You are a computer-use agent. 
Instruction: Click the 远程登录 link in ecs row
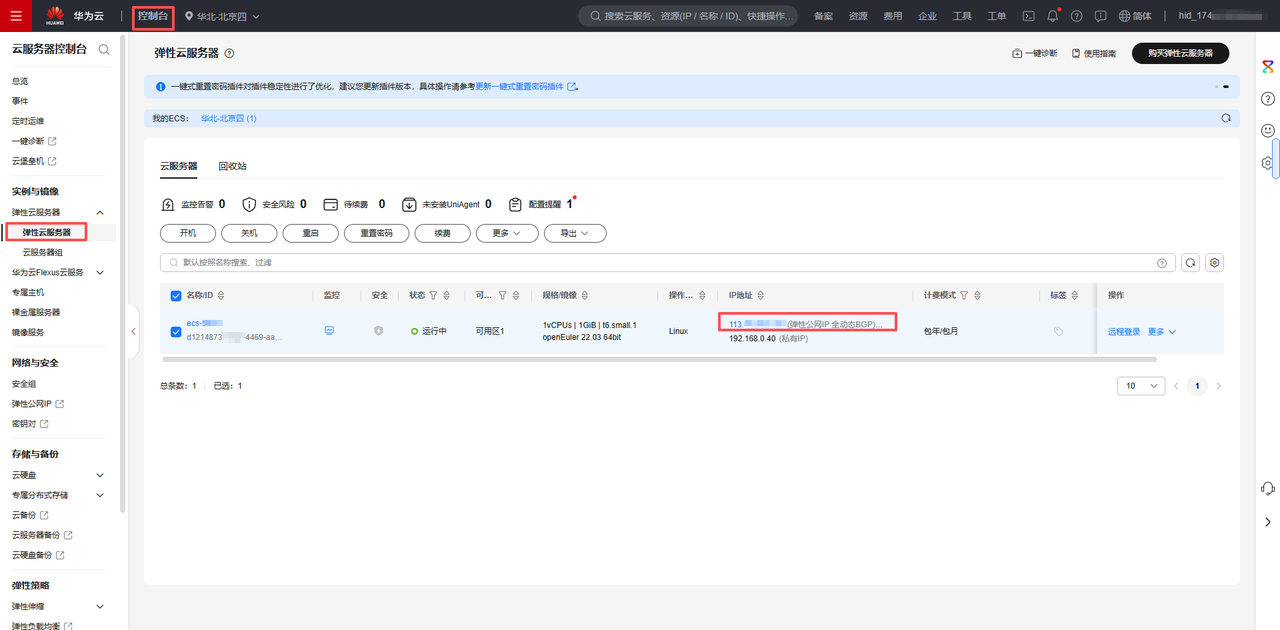tap(1123, 331)
